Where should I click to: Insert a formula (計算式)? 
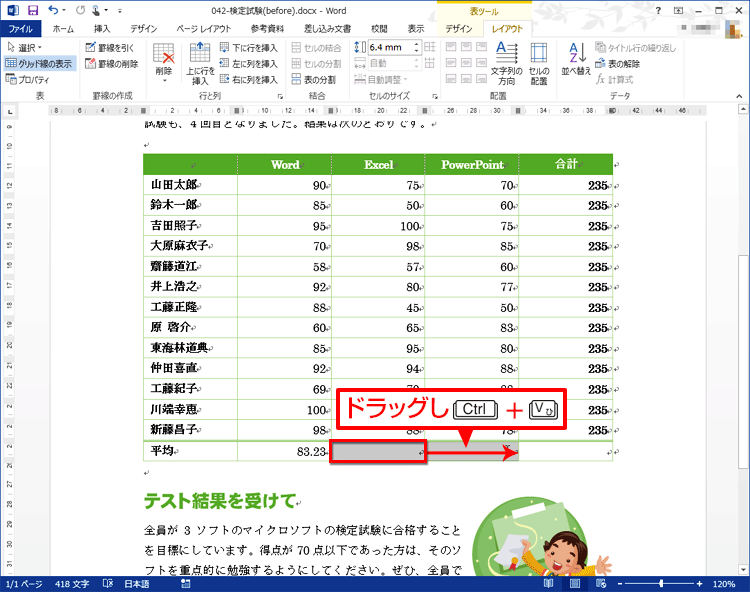tap(615, 79)
